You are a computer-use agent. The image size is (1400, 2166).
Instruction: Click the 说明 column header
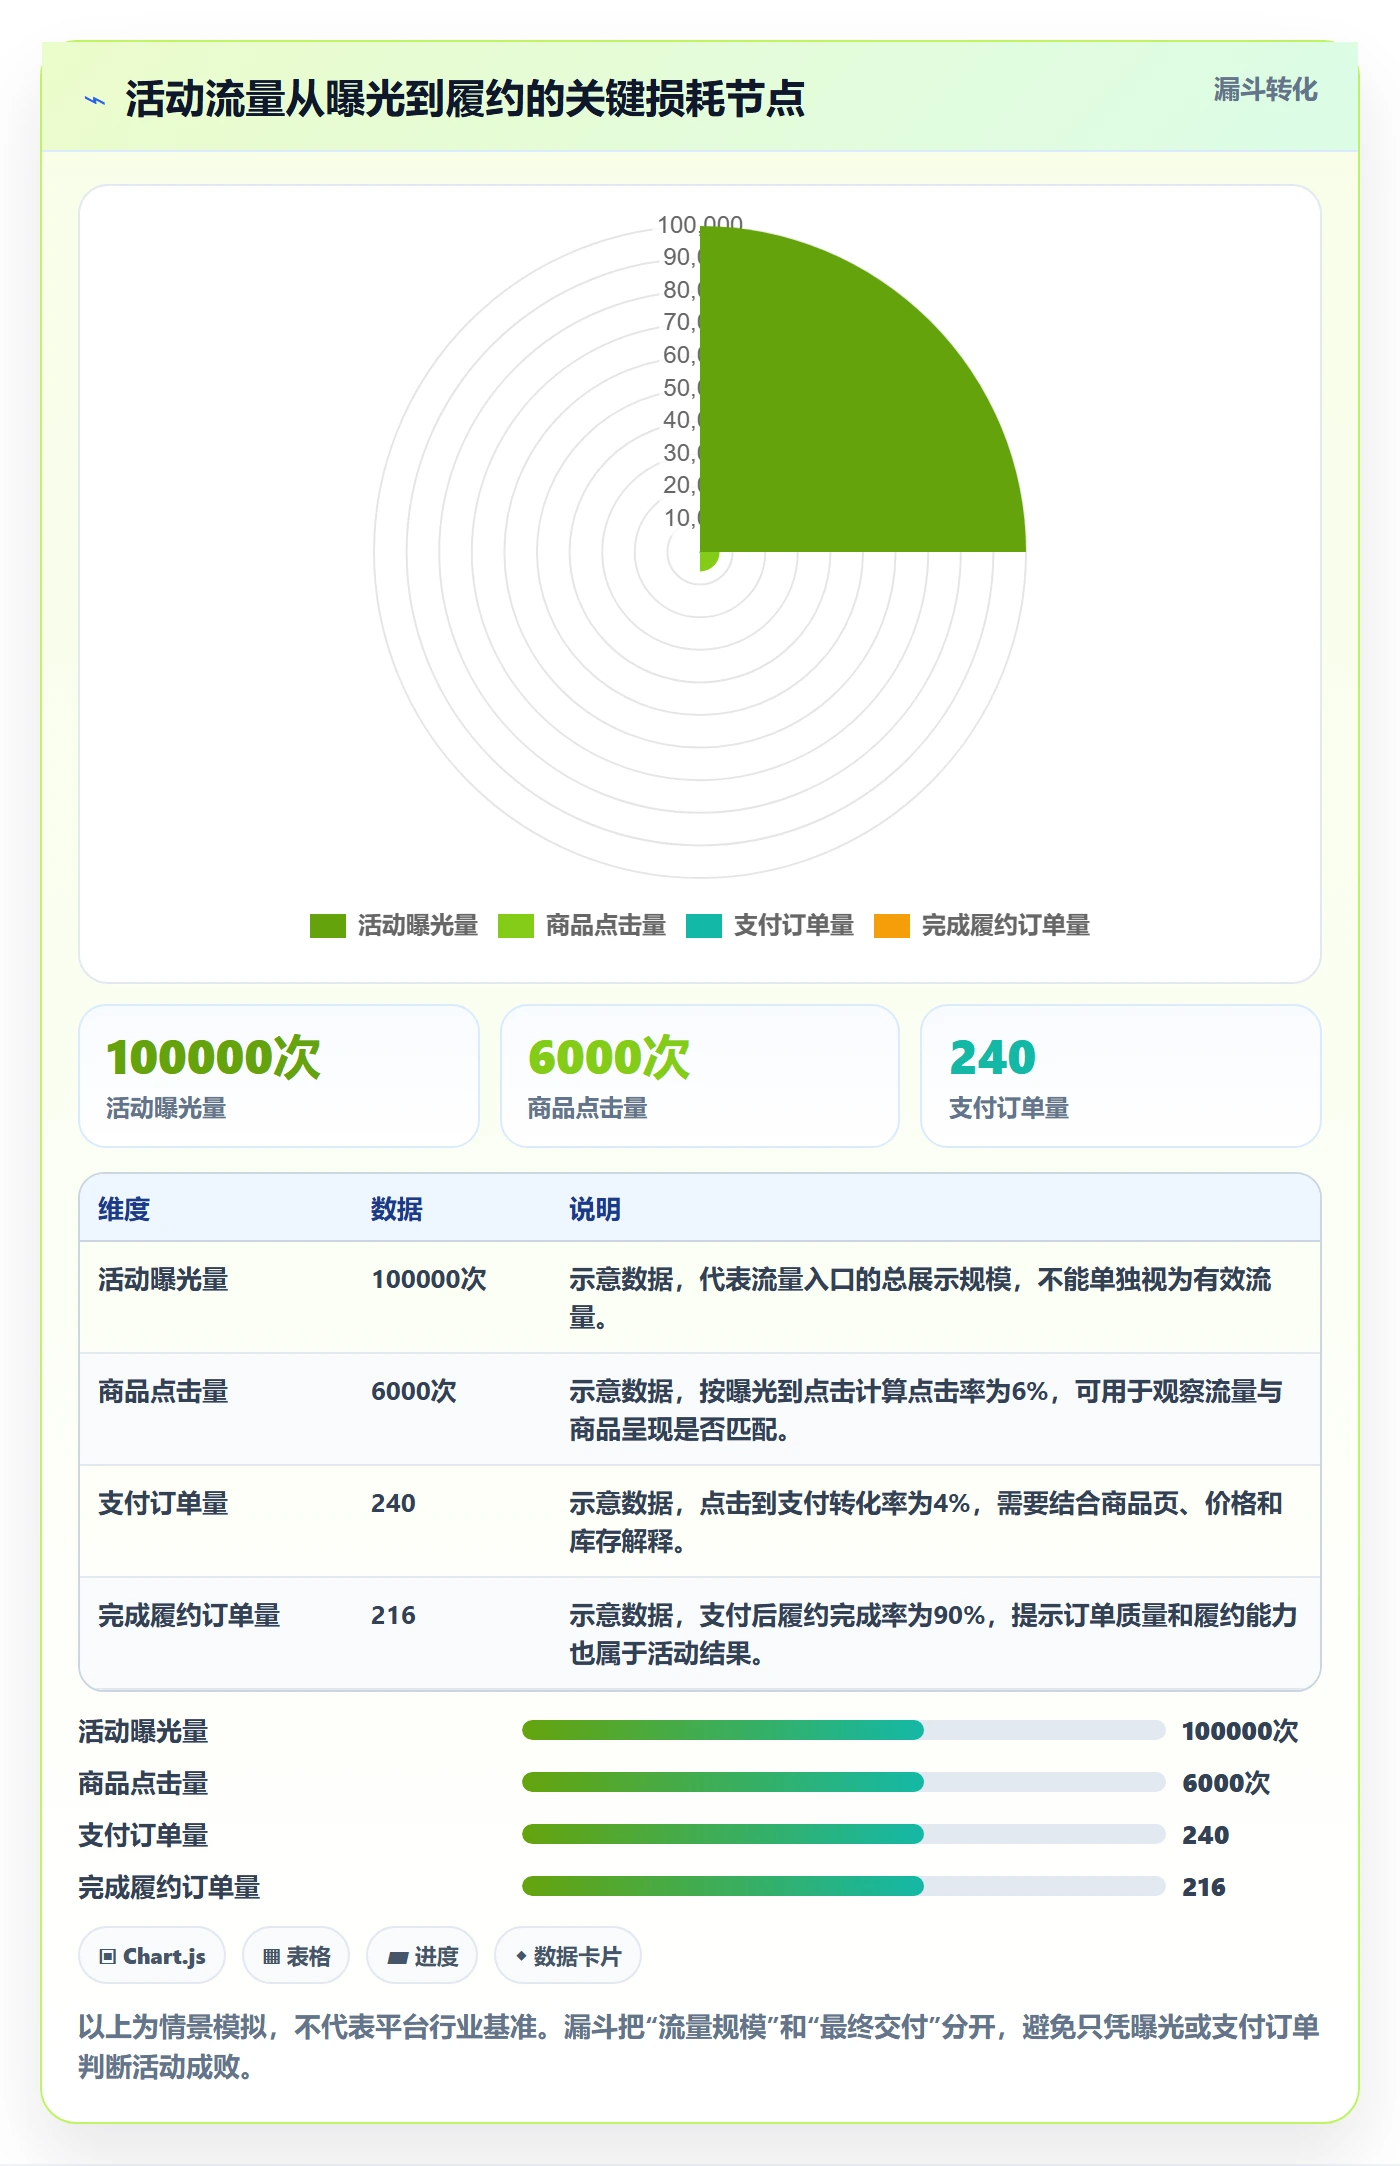coord(595,1209)
